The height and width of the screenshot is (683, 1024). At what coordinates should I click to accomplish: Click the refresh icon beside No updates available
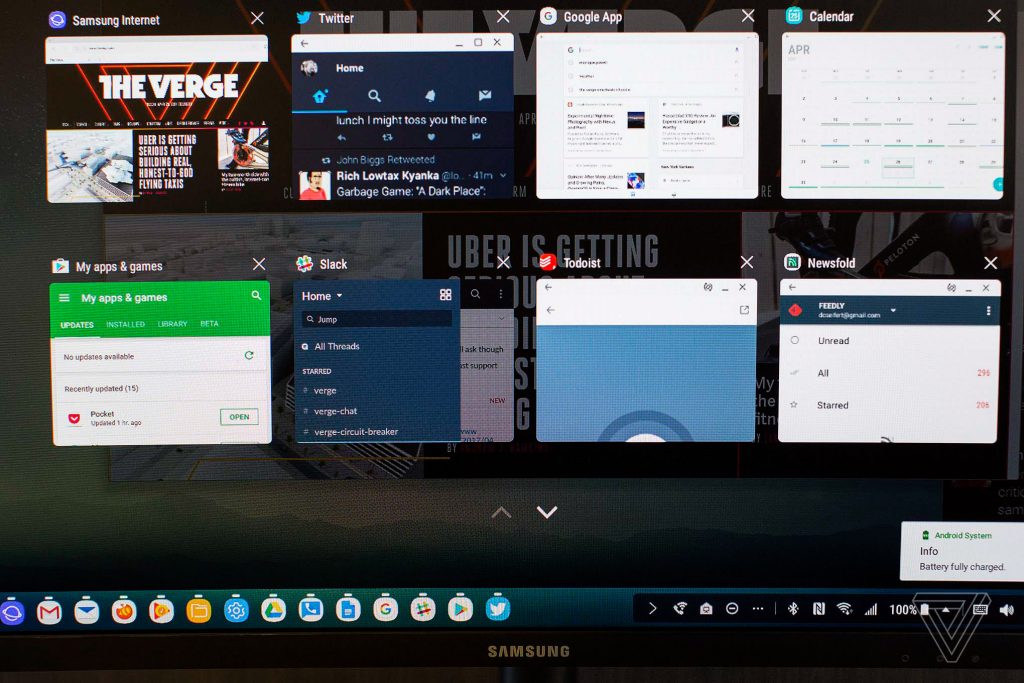tap(249, 355)
